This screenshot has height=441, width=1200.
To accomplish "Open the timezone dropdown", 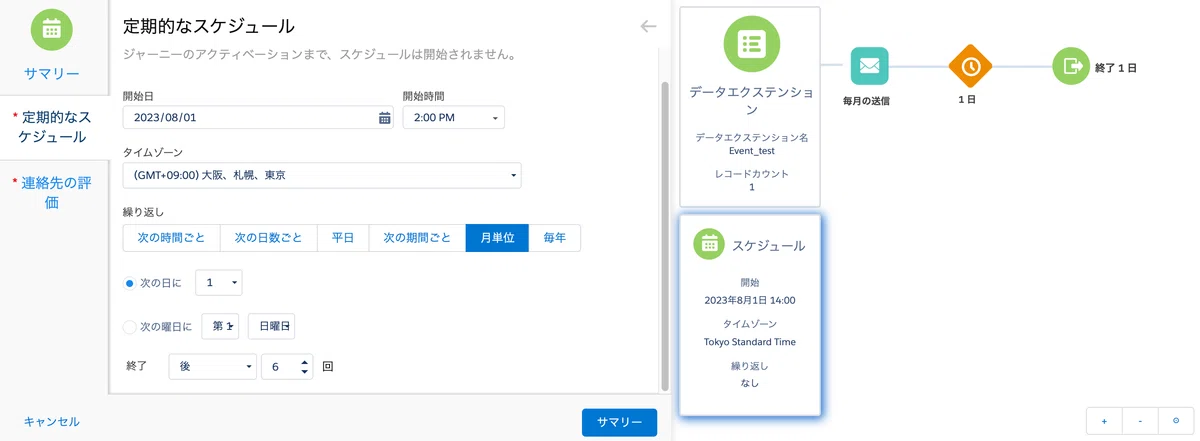I will tap(322, 175).
